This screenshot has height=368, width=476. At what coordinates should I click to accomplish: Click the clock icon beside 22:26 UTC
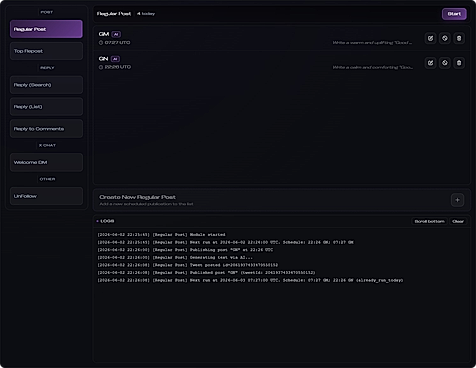pos(101,67)
